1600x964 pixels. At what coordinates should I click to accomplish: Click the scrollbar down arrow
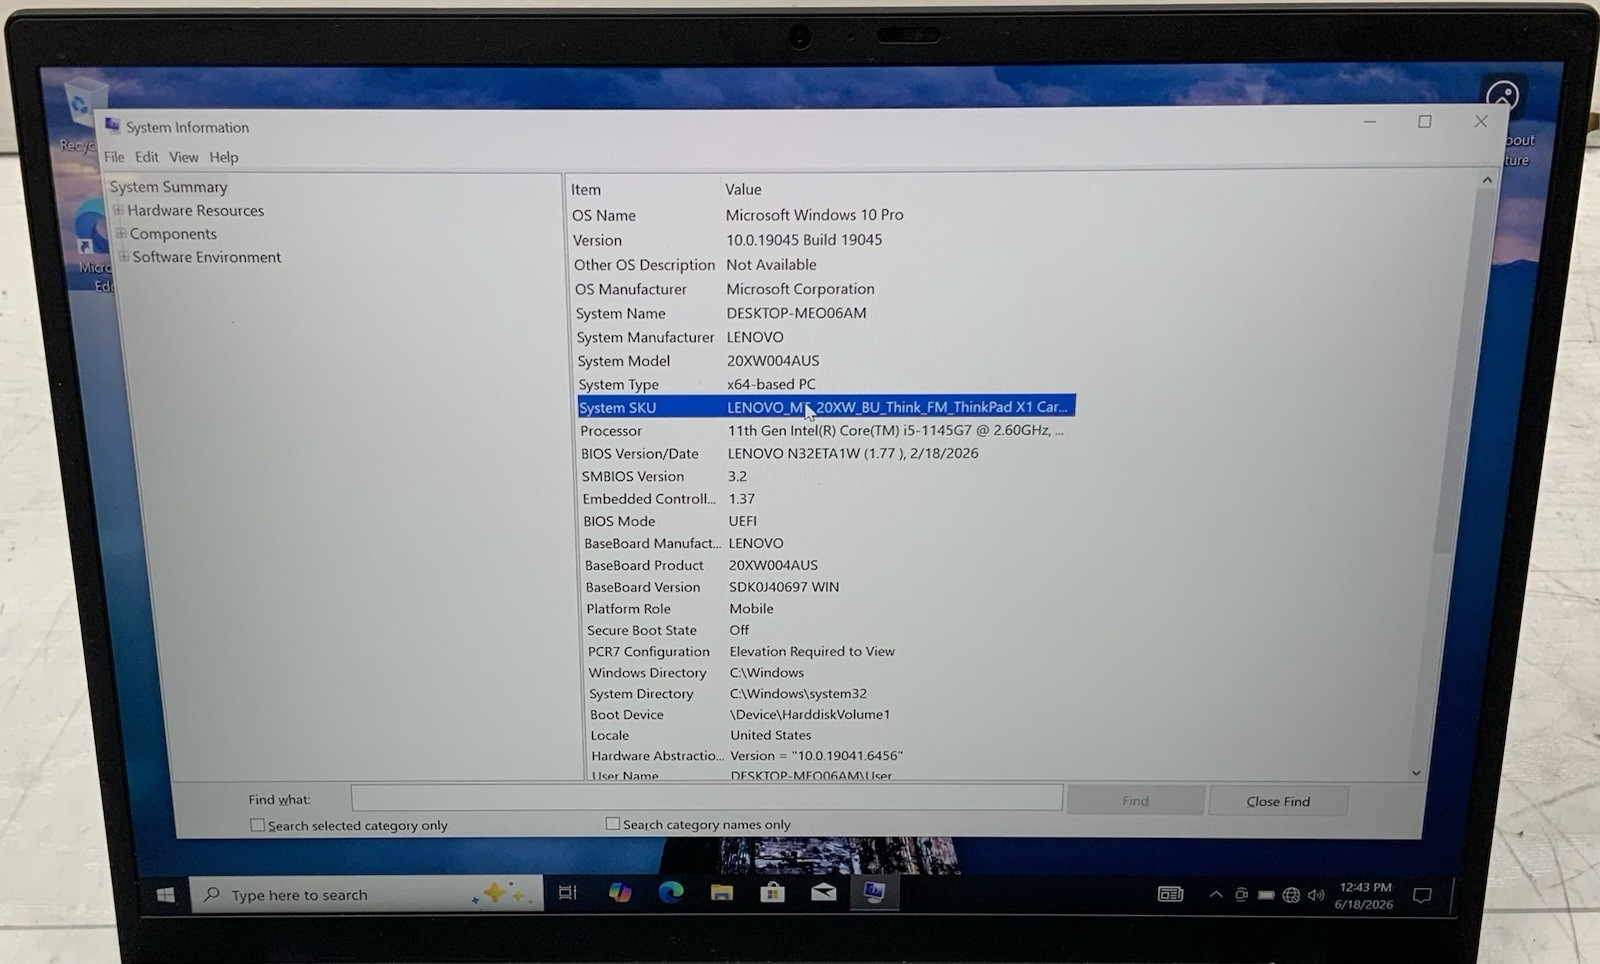(1416, 772)
